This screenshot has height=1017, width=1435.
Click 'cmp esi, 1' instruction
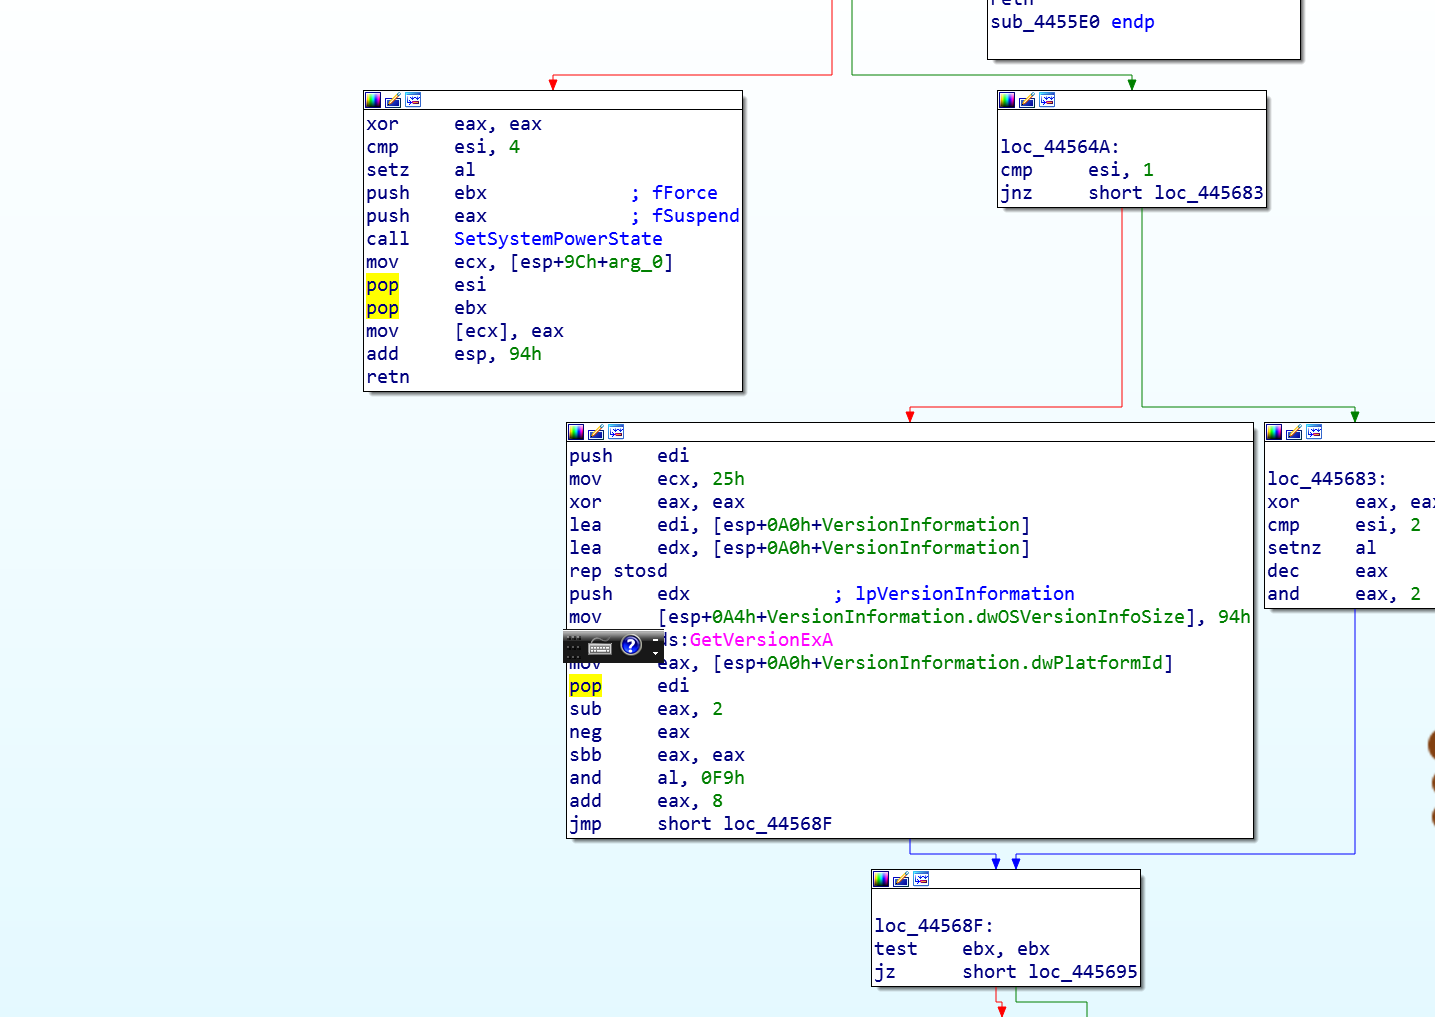pos(1077,170)
